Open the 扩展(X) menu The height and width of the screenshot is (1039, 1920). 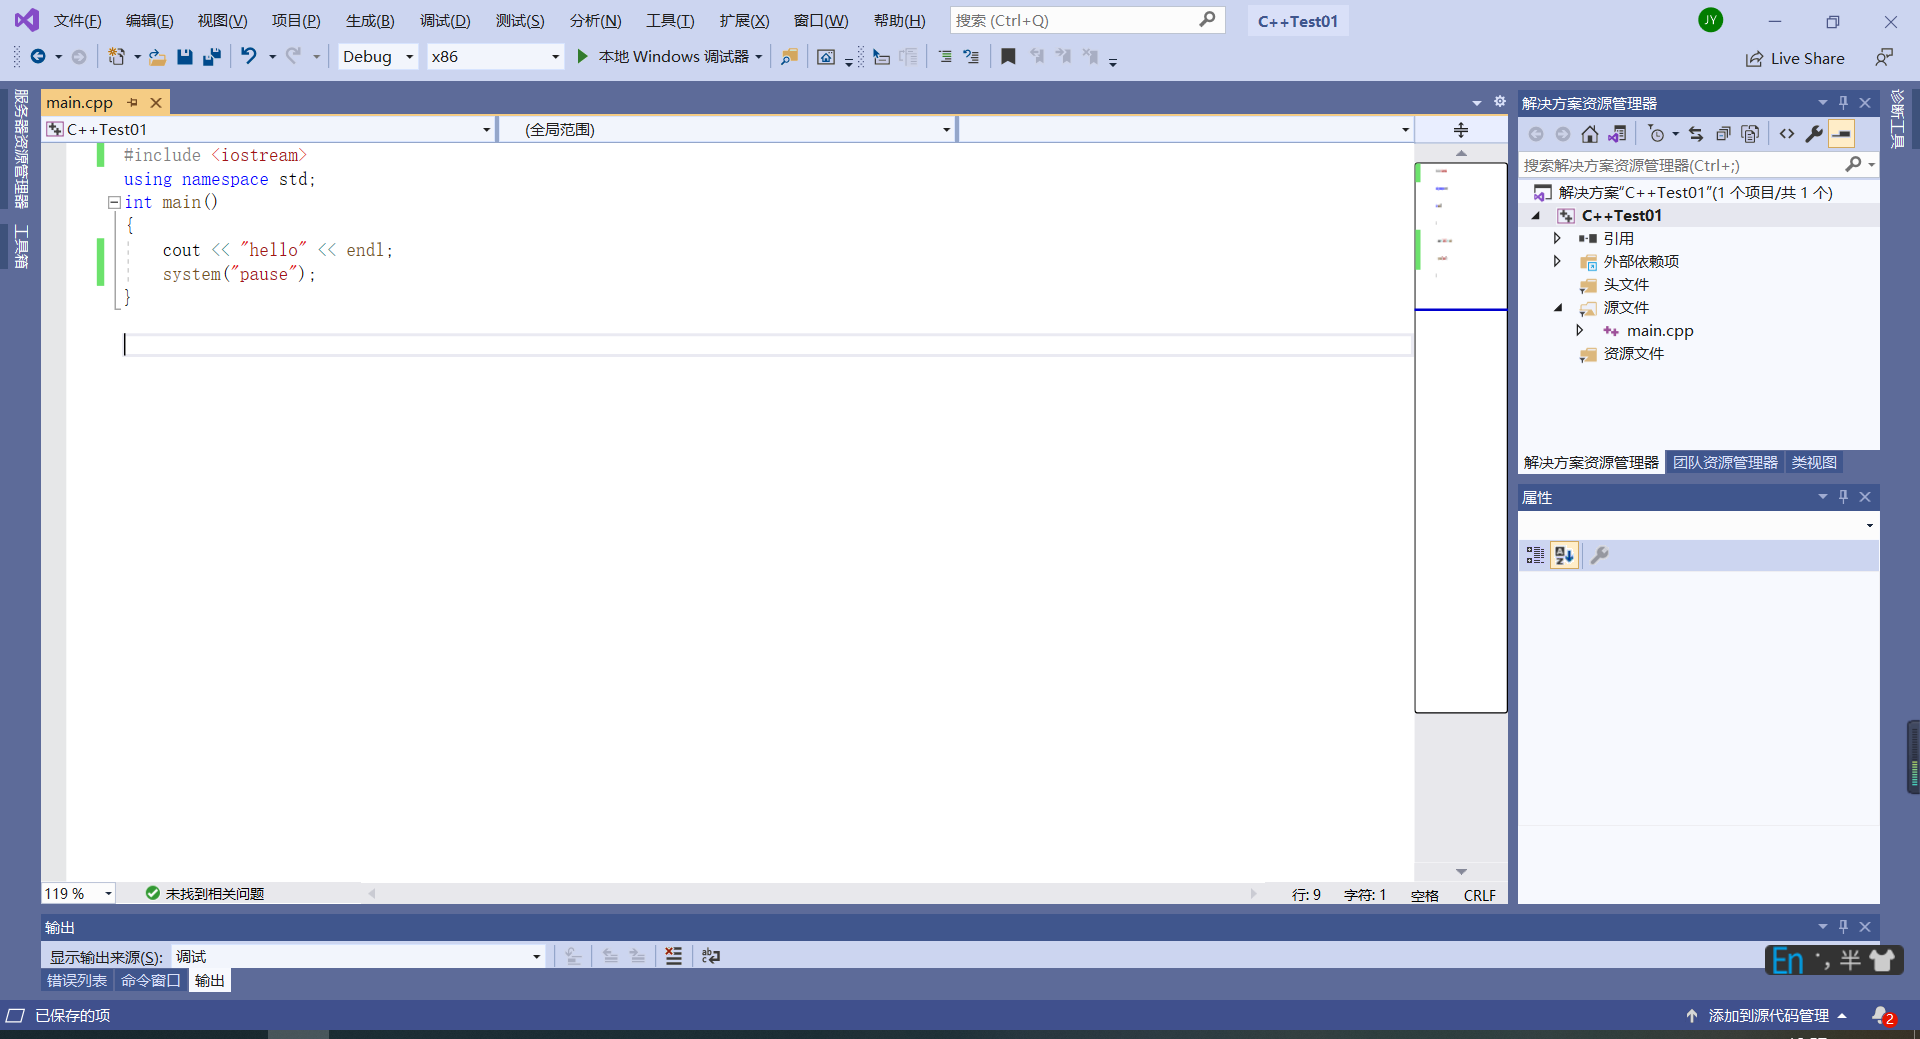click(x=744, y=21)
